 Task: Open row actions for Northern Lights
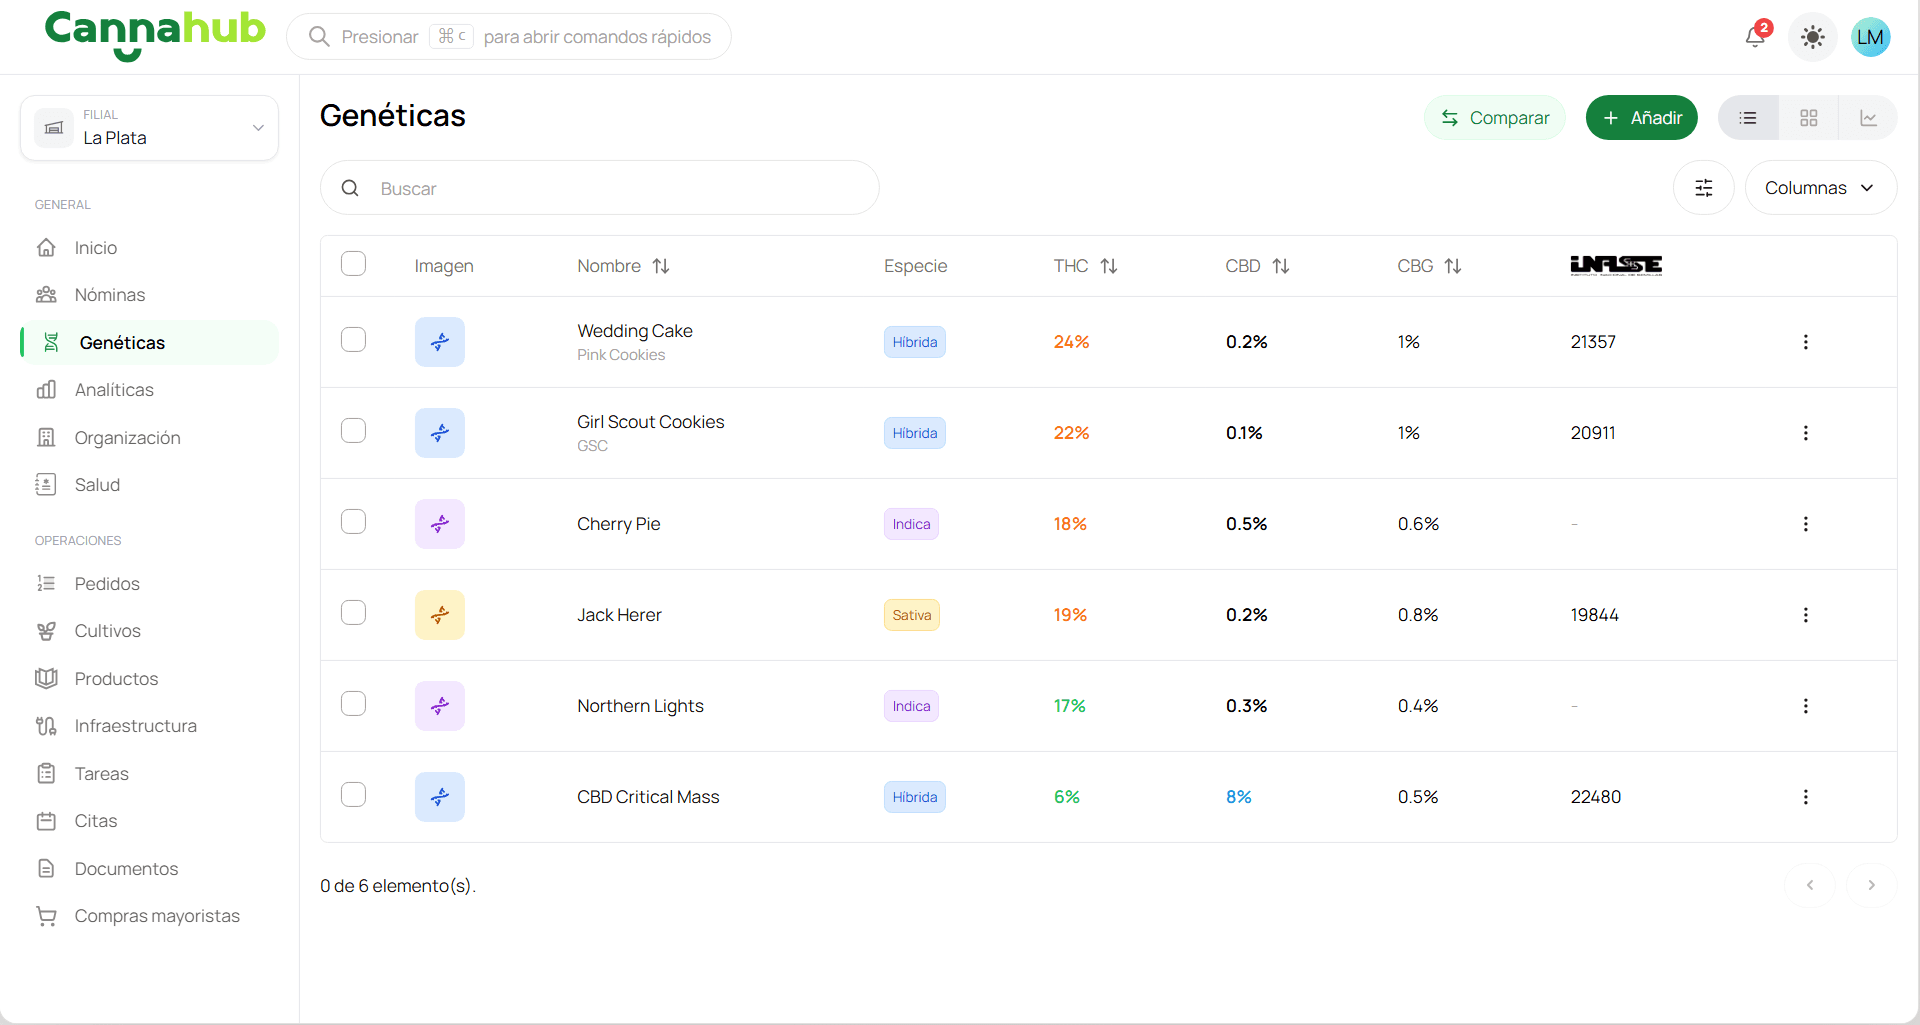(1806, 706)
